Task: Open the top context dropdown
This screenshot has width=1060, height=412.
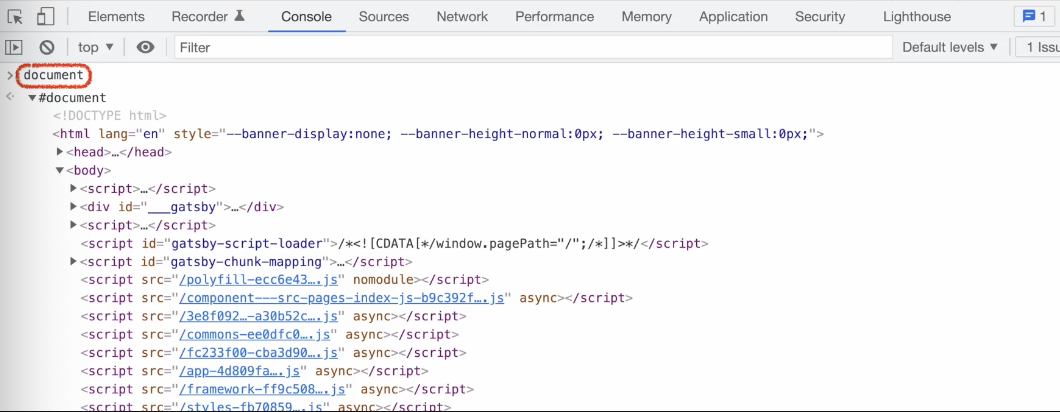Action: [x=96, y=47]
